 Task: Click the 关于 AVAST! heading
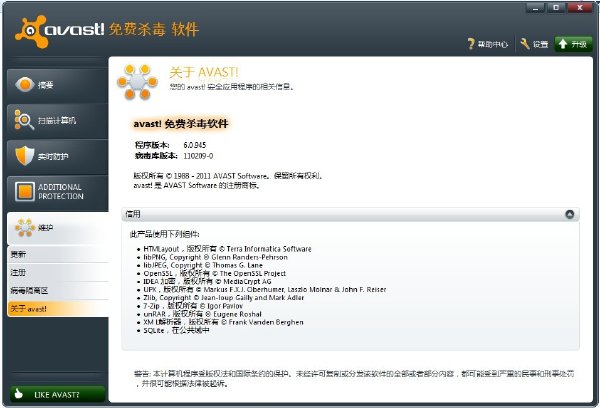click(204, 72)
